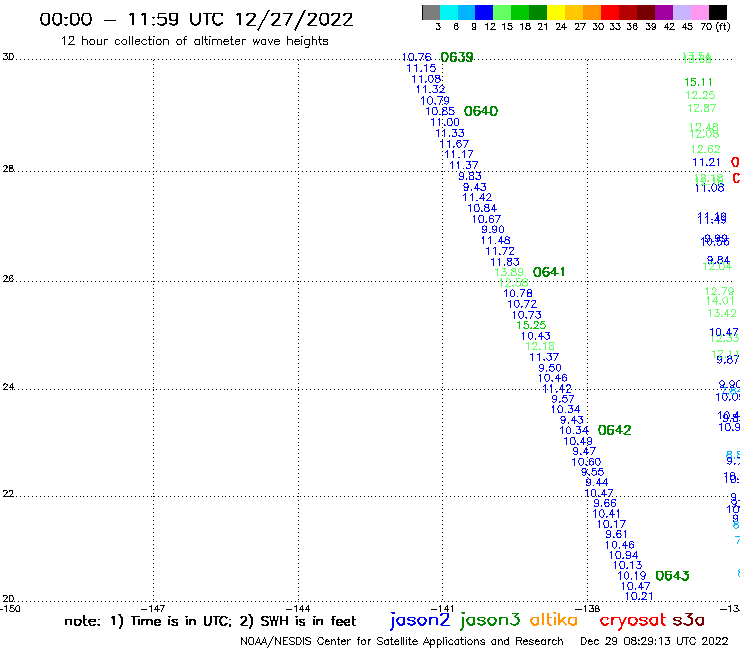
Task: Click the wave height value 10.85
Action: pos(440,111)
